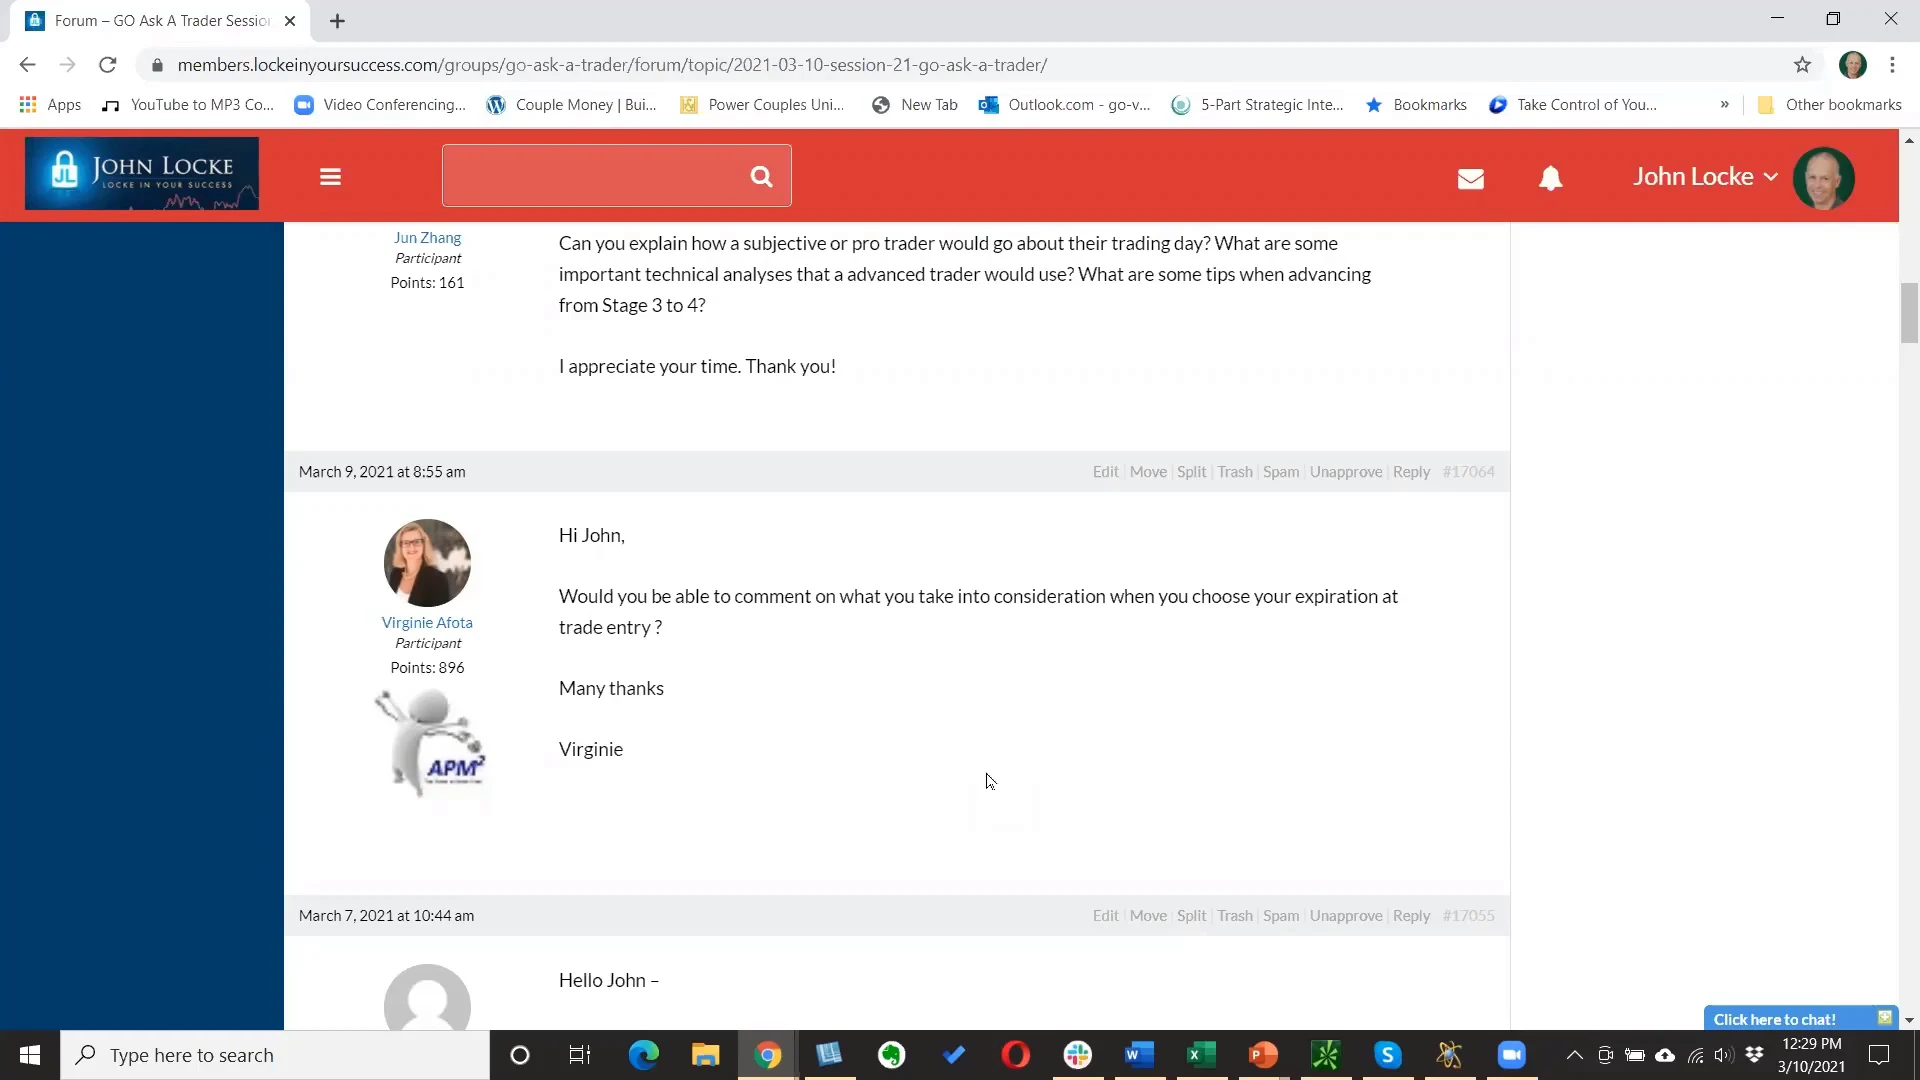
Task: Click Move on March 9 post
Action: point(1148,472)
